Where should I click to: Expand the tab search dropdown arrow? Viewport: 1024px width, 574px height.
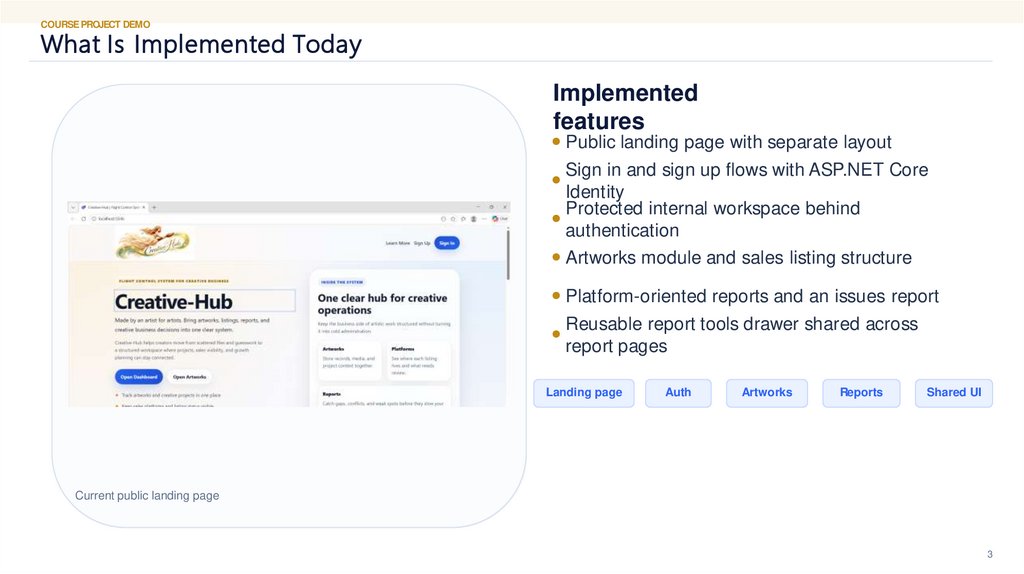coord(73,206)
